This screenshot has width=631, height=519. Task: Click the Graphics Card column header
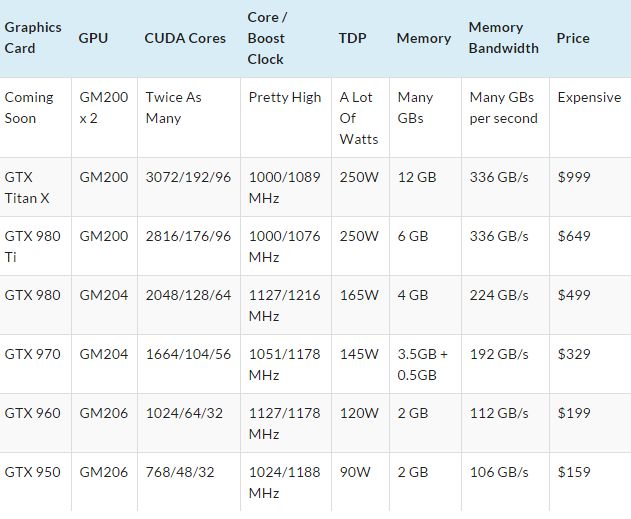[33, 38]
